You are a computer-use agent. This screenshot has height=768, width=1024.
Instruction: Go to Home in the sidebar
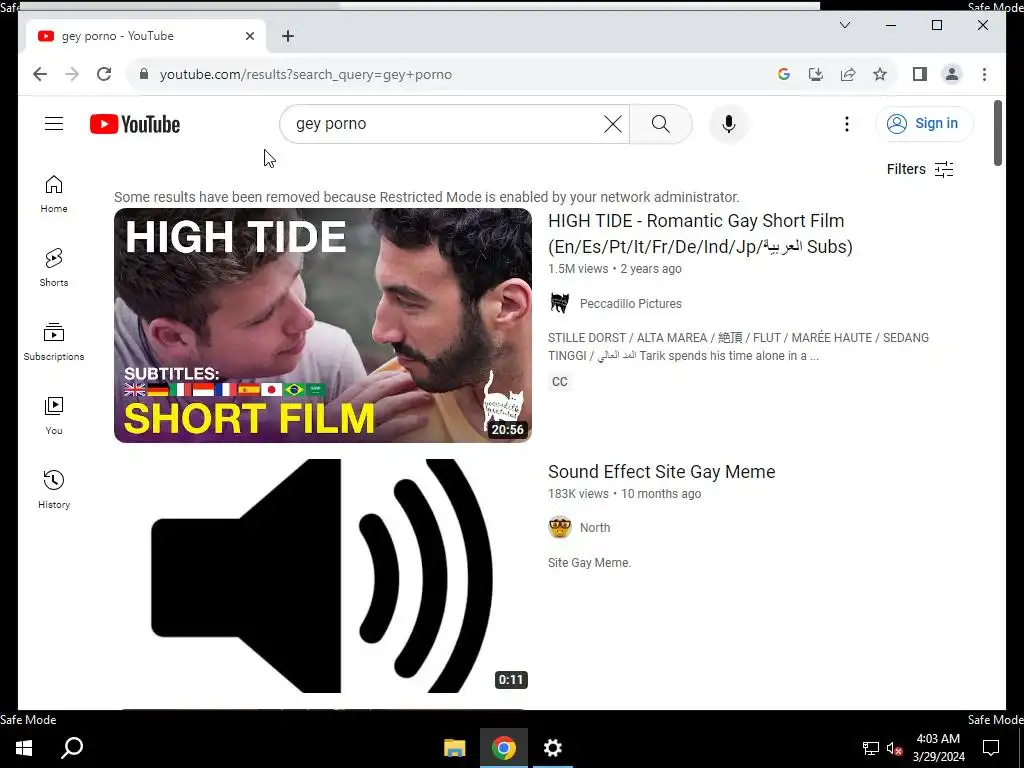click(x=54, y=194)
